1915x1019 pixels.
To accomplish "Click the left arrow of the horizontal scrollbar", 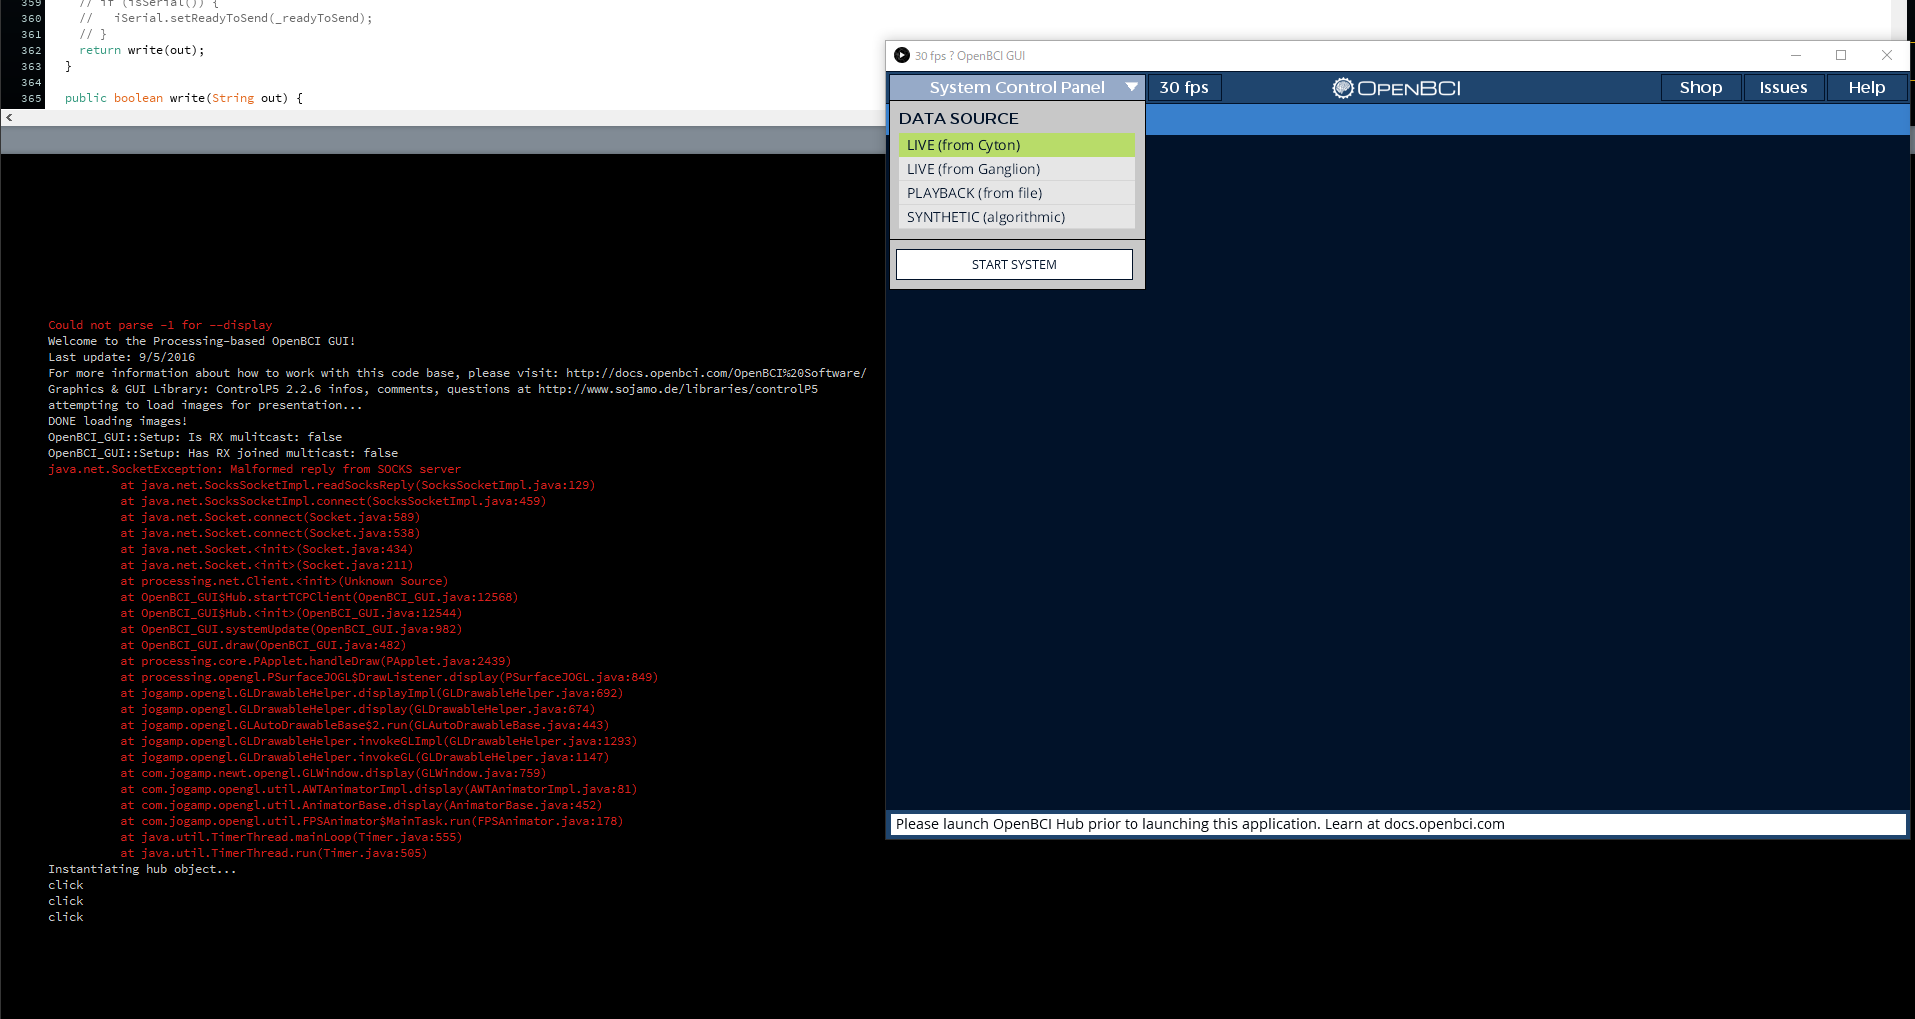I will (x=8, y=117).
